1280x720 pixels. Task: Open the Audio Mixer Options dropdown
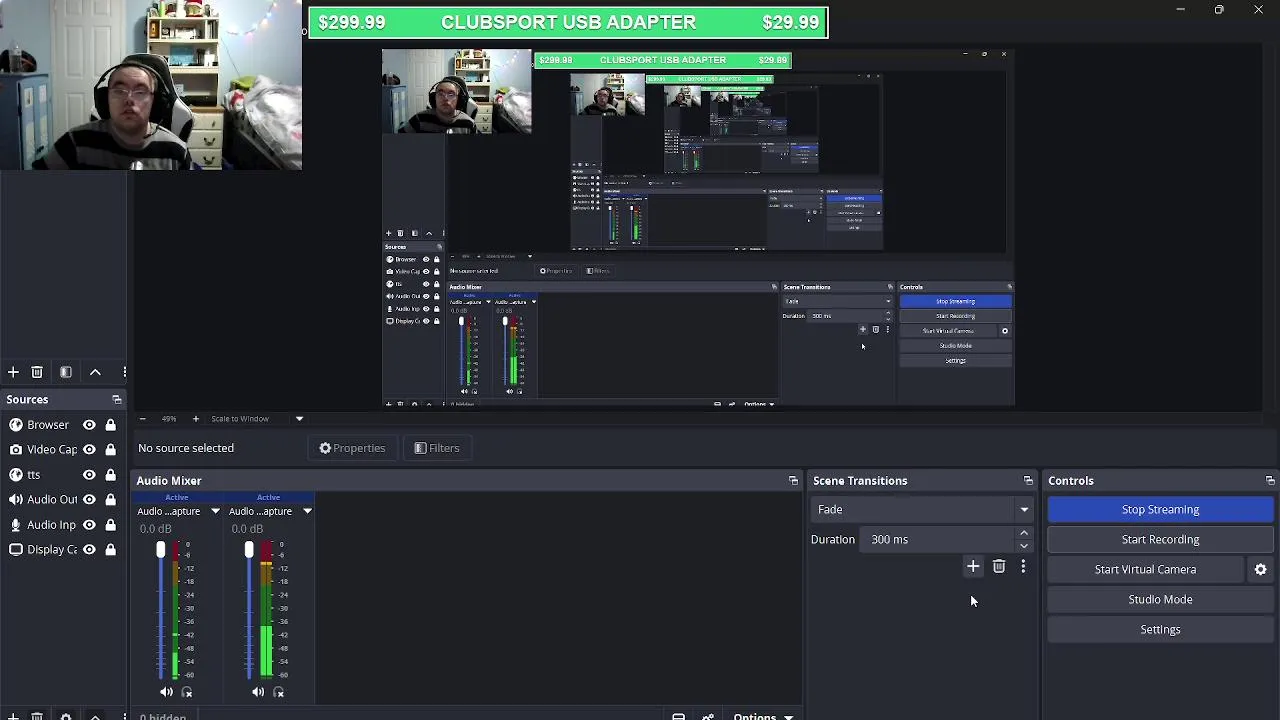pyautogui.click(x=763, y=716)
